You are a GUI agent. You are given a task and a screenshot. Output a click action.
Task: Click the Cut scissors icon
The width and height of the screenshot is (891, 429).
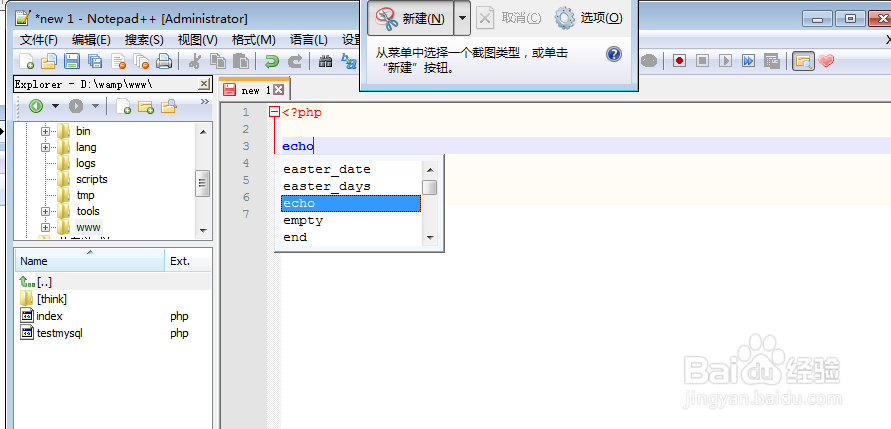pos(194,61)
